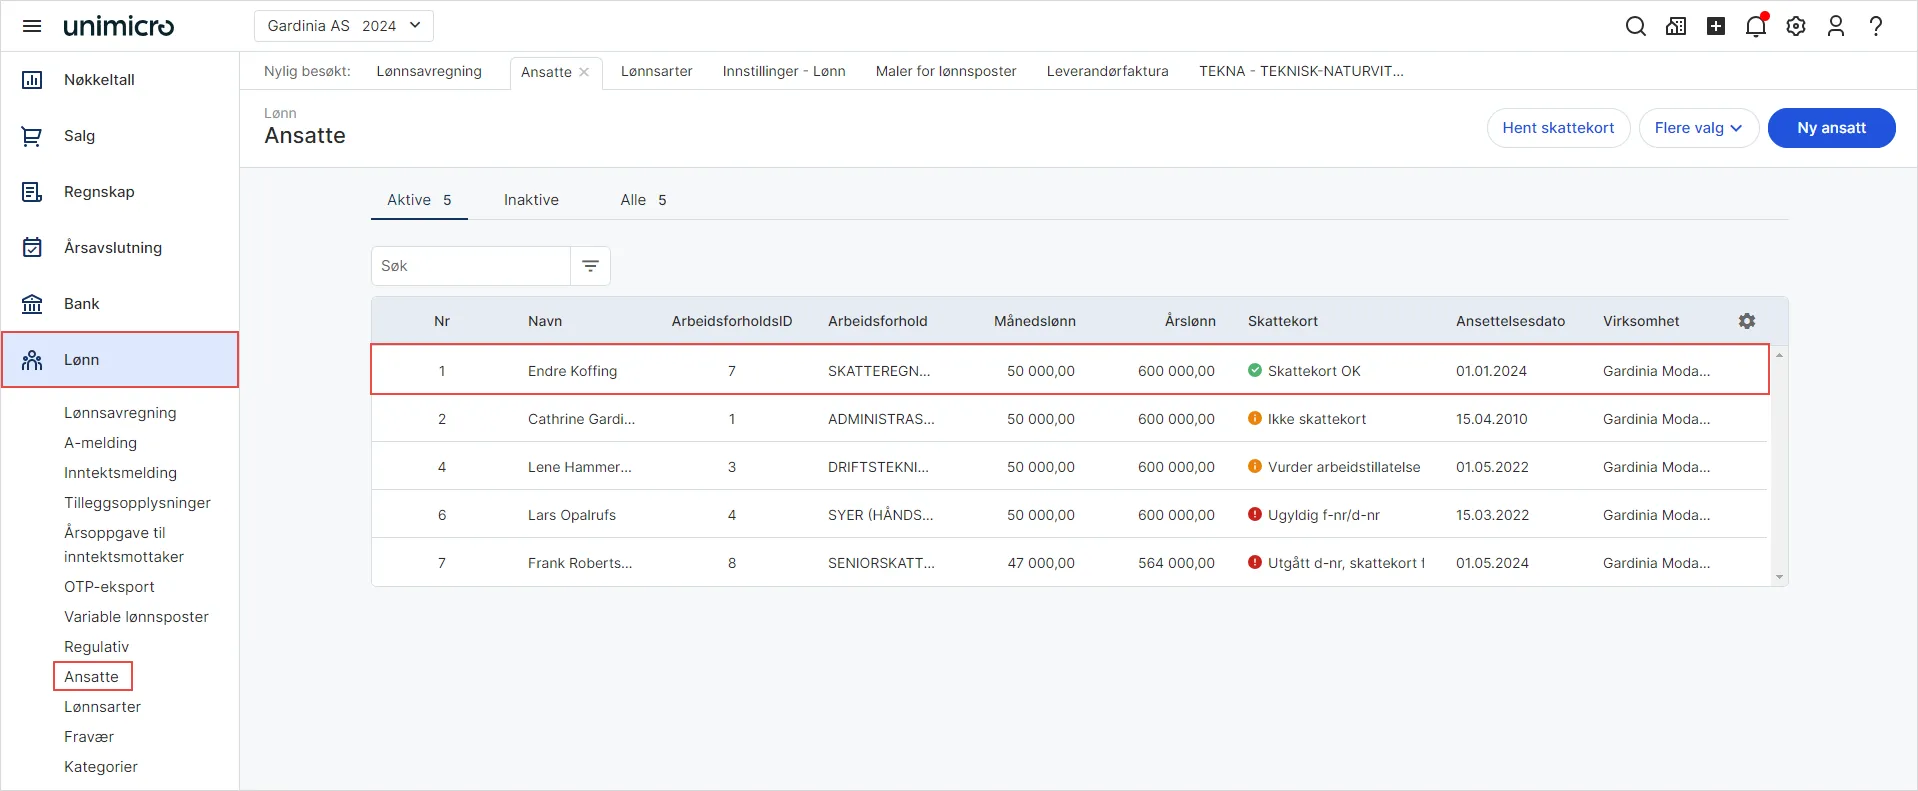This screenshot has width=1918, height=791.
Task: Click the search magnifier icon in header
Action: pos(1635,26)
